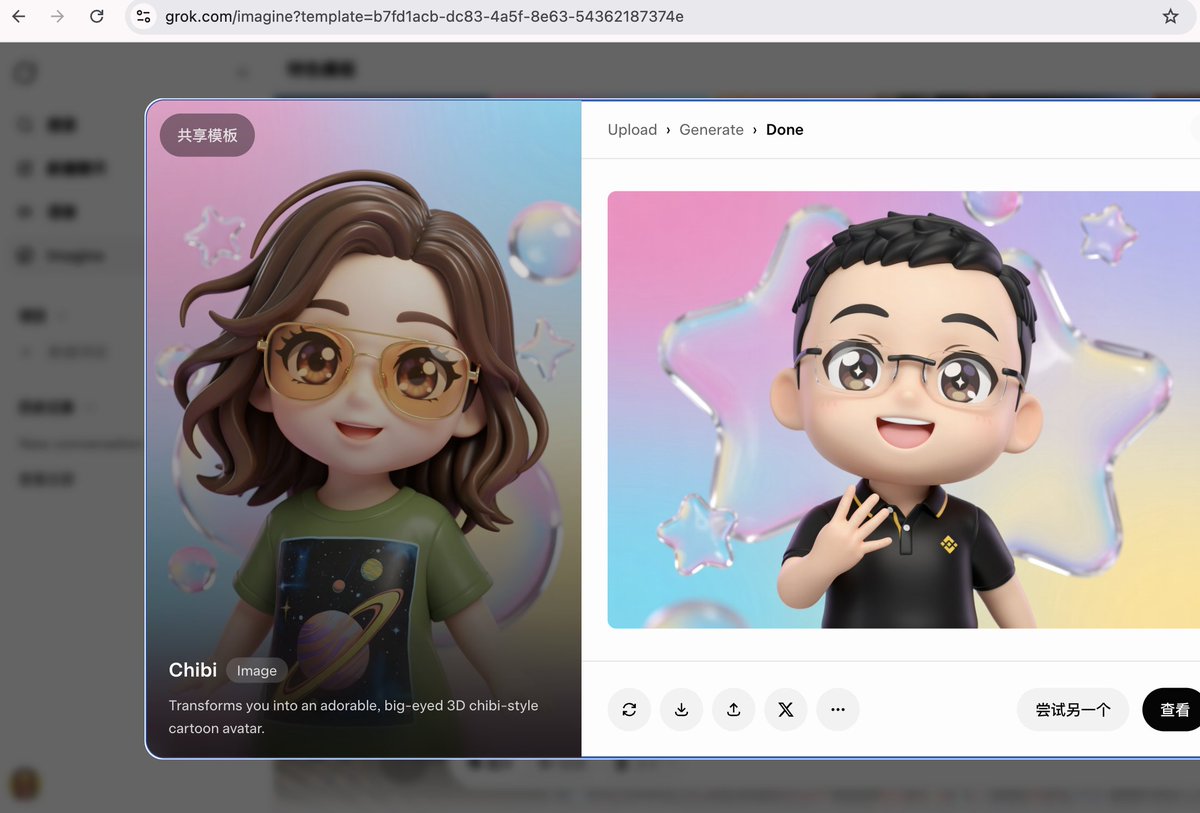This screenshot has width=1200, height=813.
Task: Open site information icon in address bar
Action: [x=144, y=16]
